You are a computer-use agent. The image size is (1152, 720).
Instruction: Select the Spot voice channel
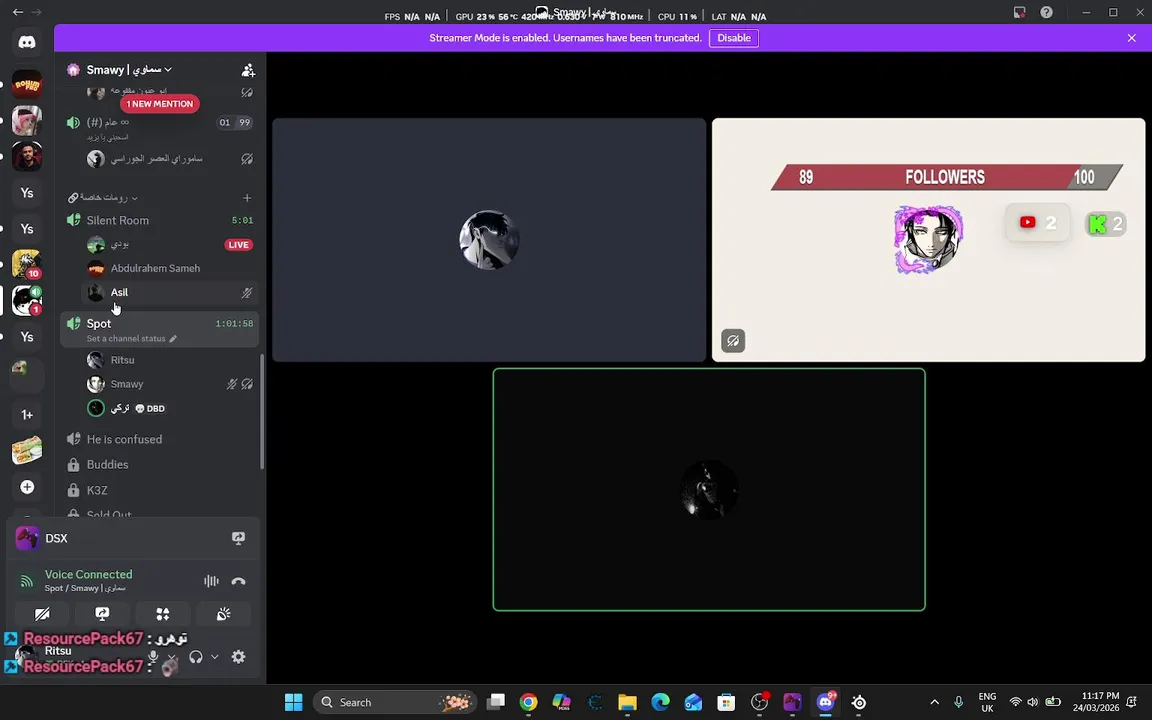[x=159, y=329]
